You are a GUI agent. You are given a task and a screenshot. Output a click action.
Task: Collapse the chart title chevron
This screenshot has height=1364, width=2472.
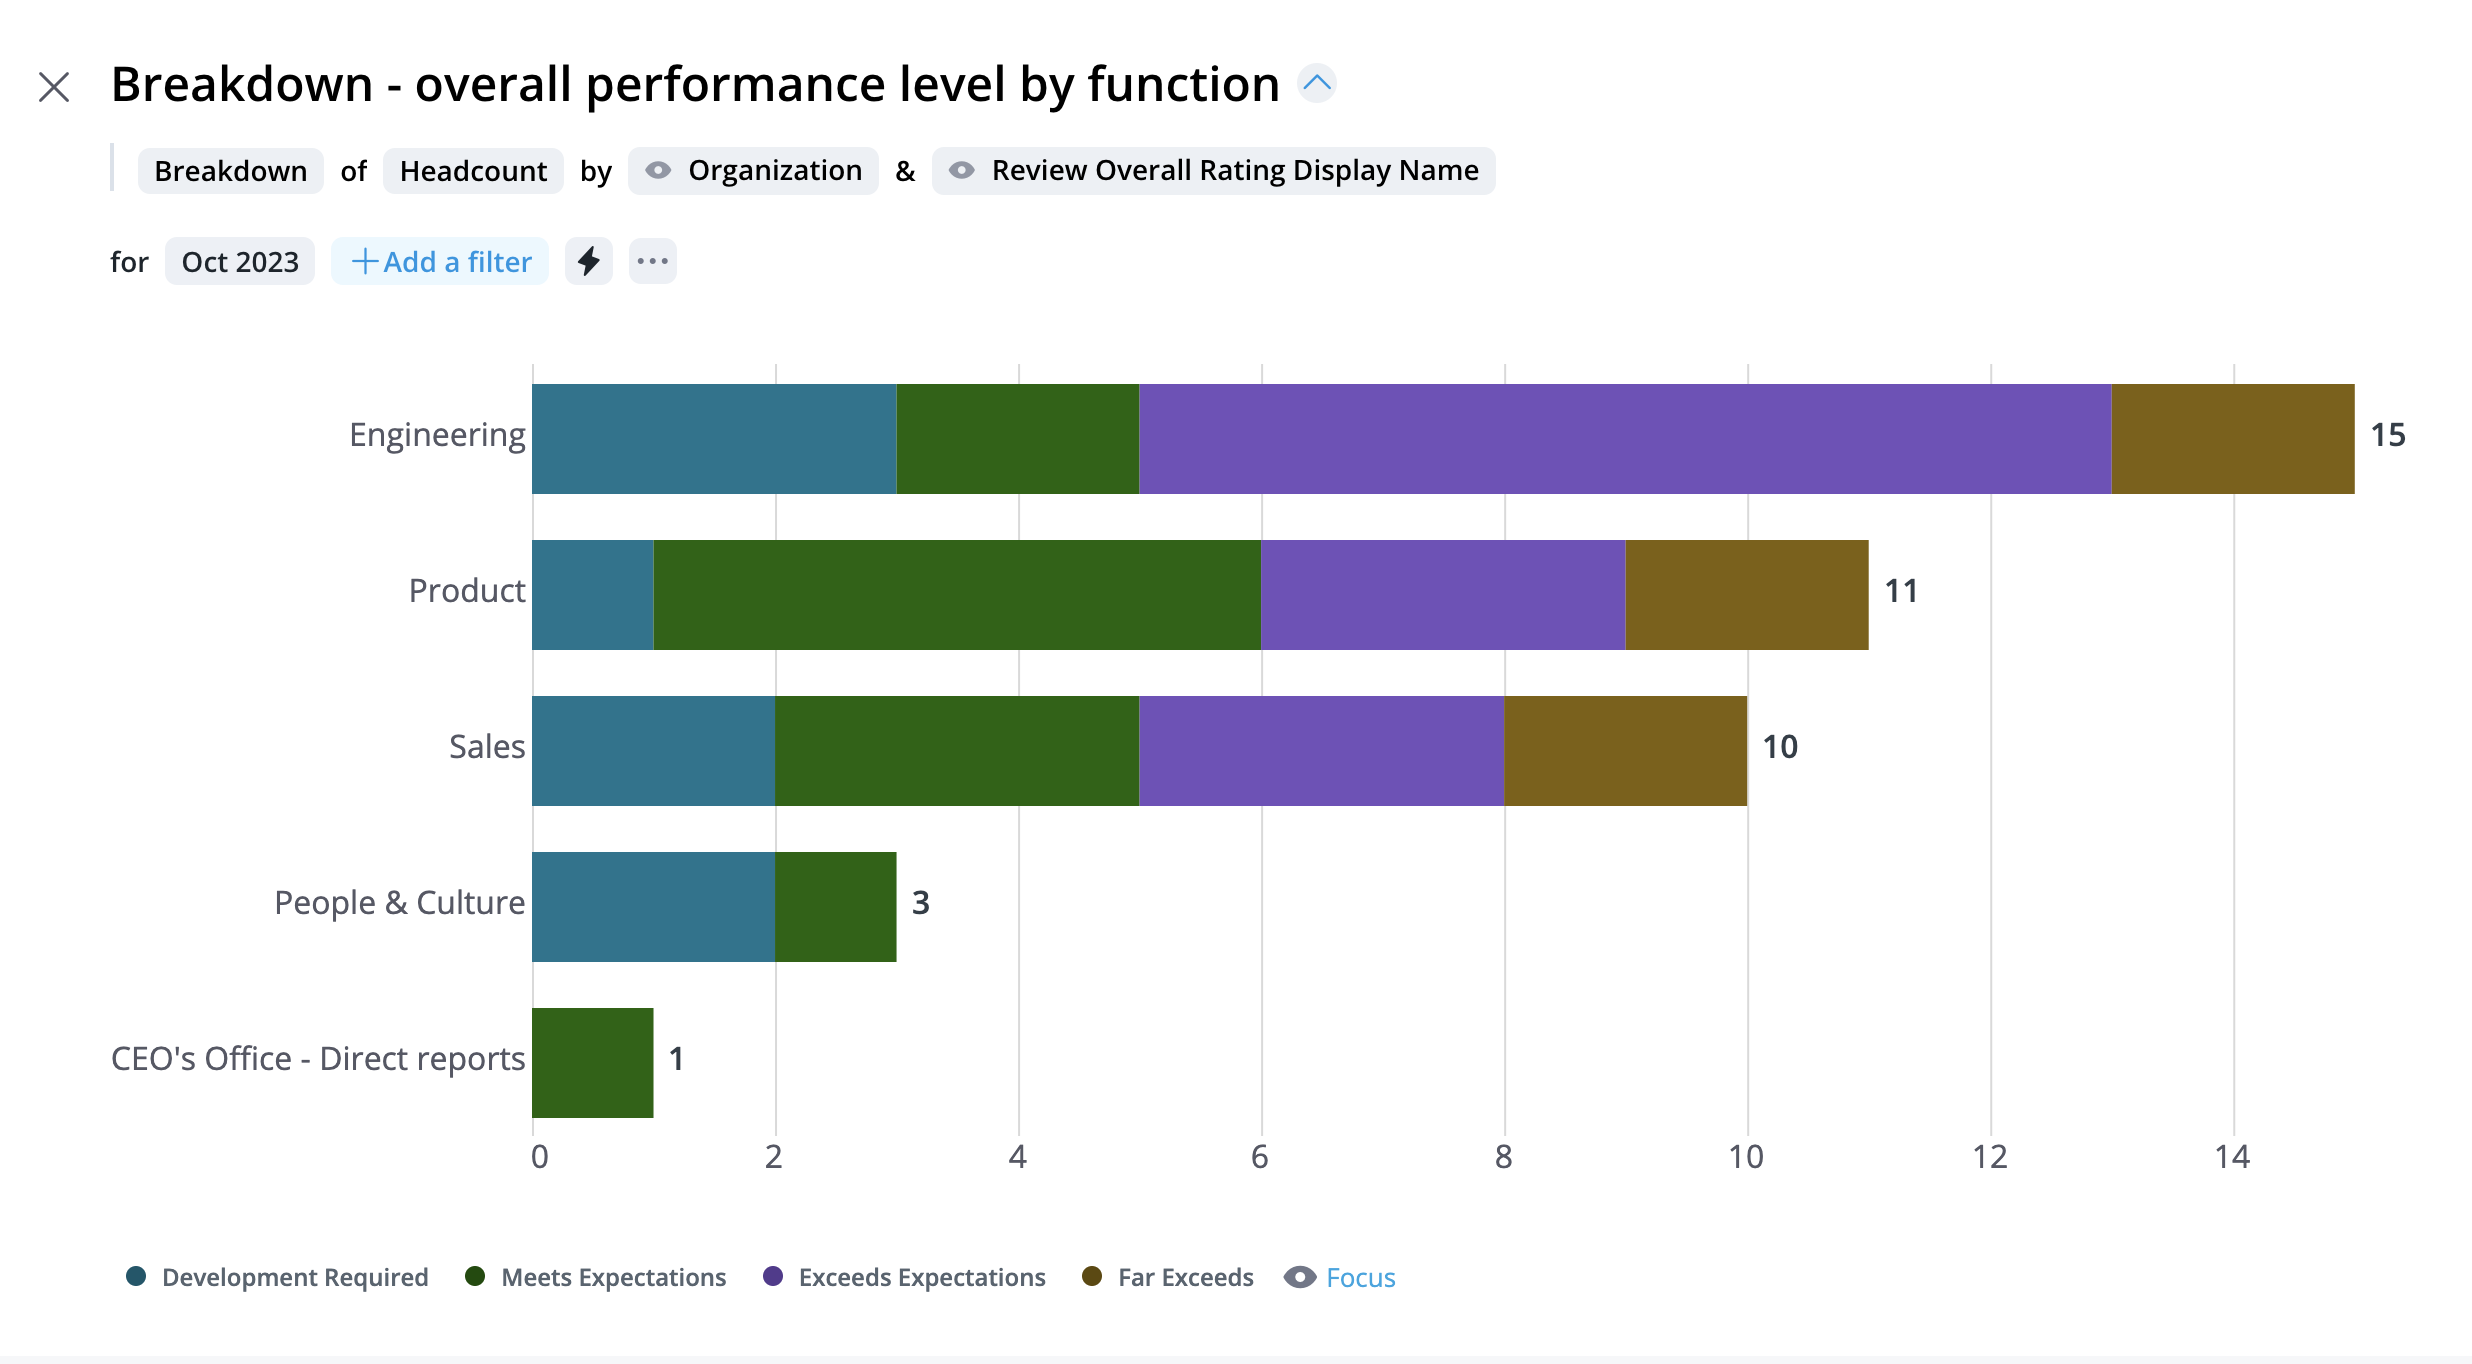pyautogui.click(x=1317, y=84)
